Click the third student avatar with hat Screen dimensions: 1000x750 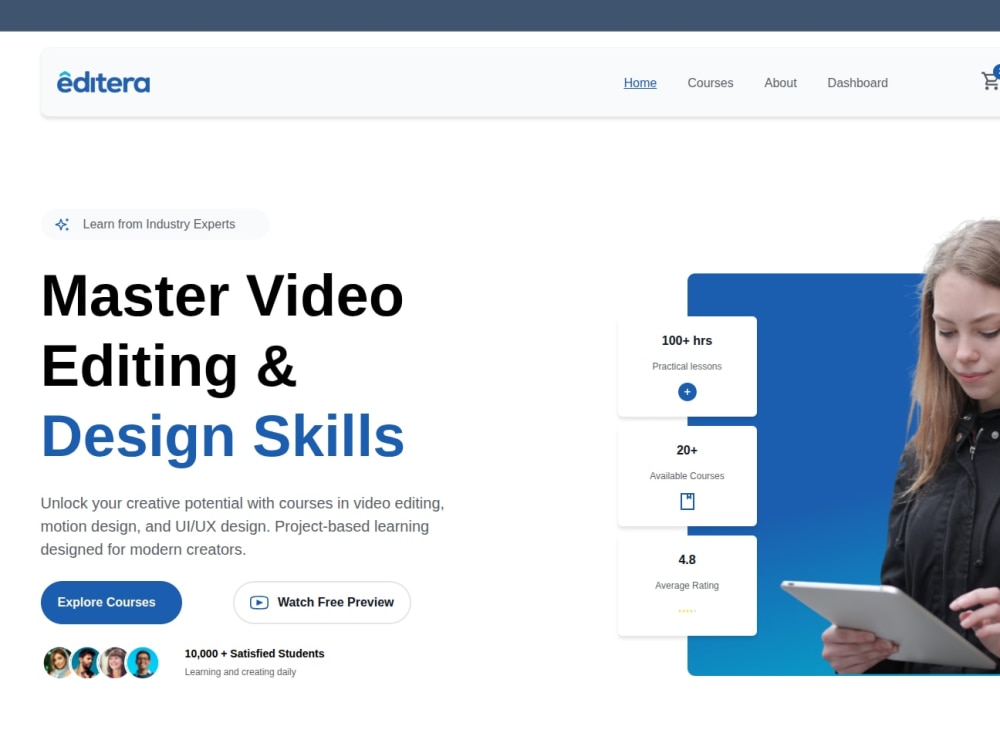point(114,663)
